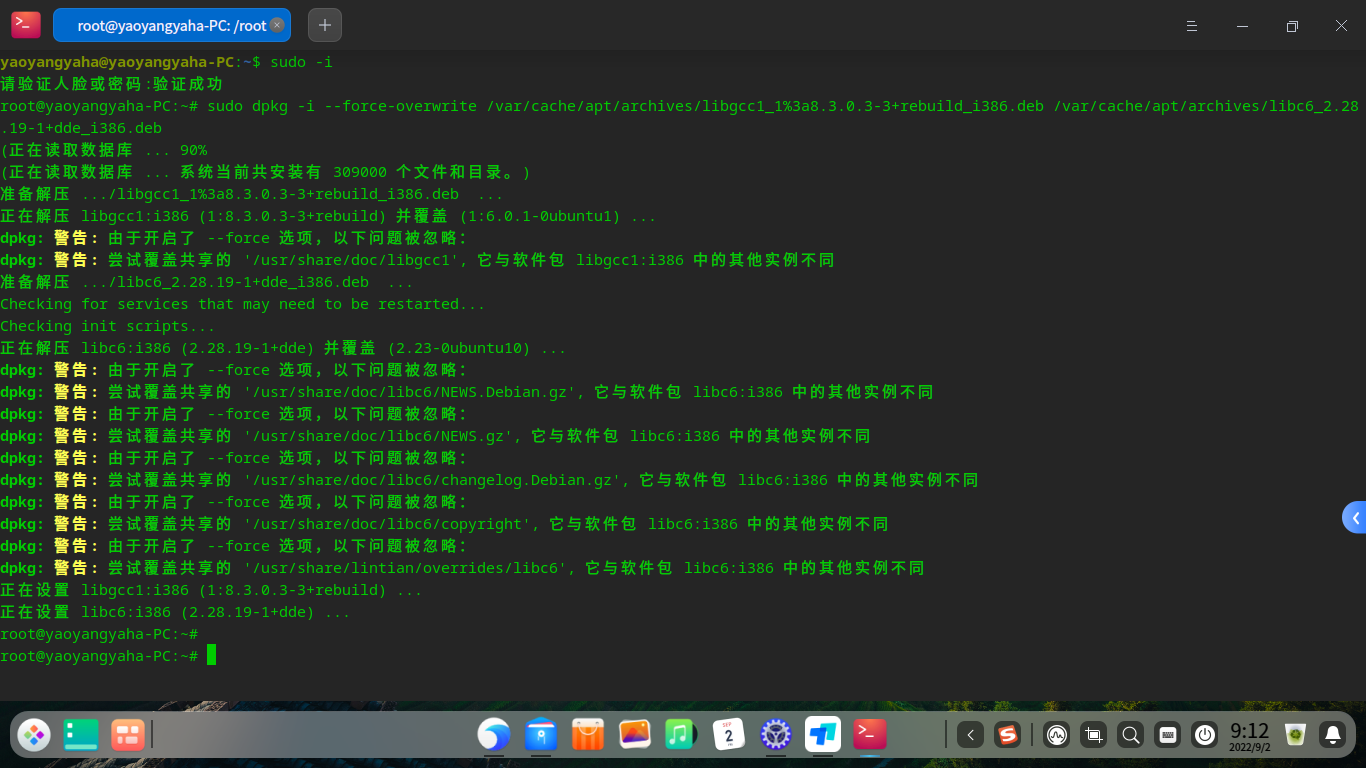Open the App Store icon
1366x768 pixels.
[x=587, y=735]
